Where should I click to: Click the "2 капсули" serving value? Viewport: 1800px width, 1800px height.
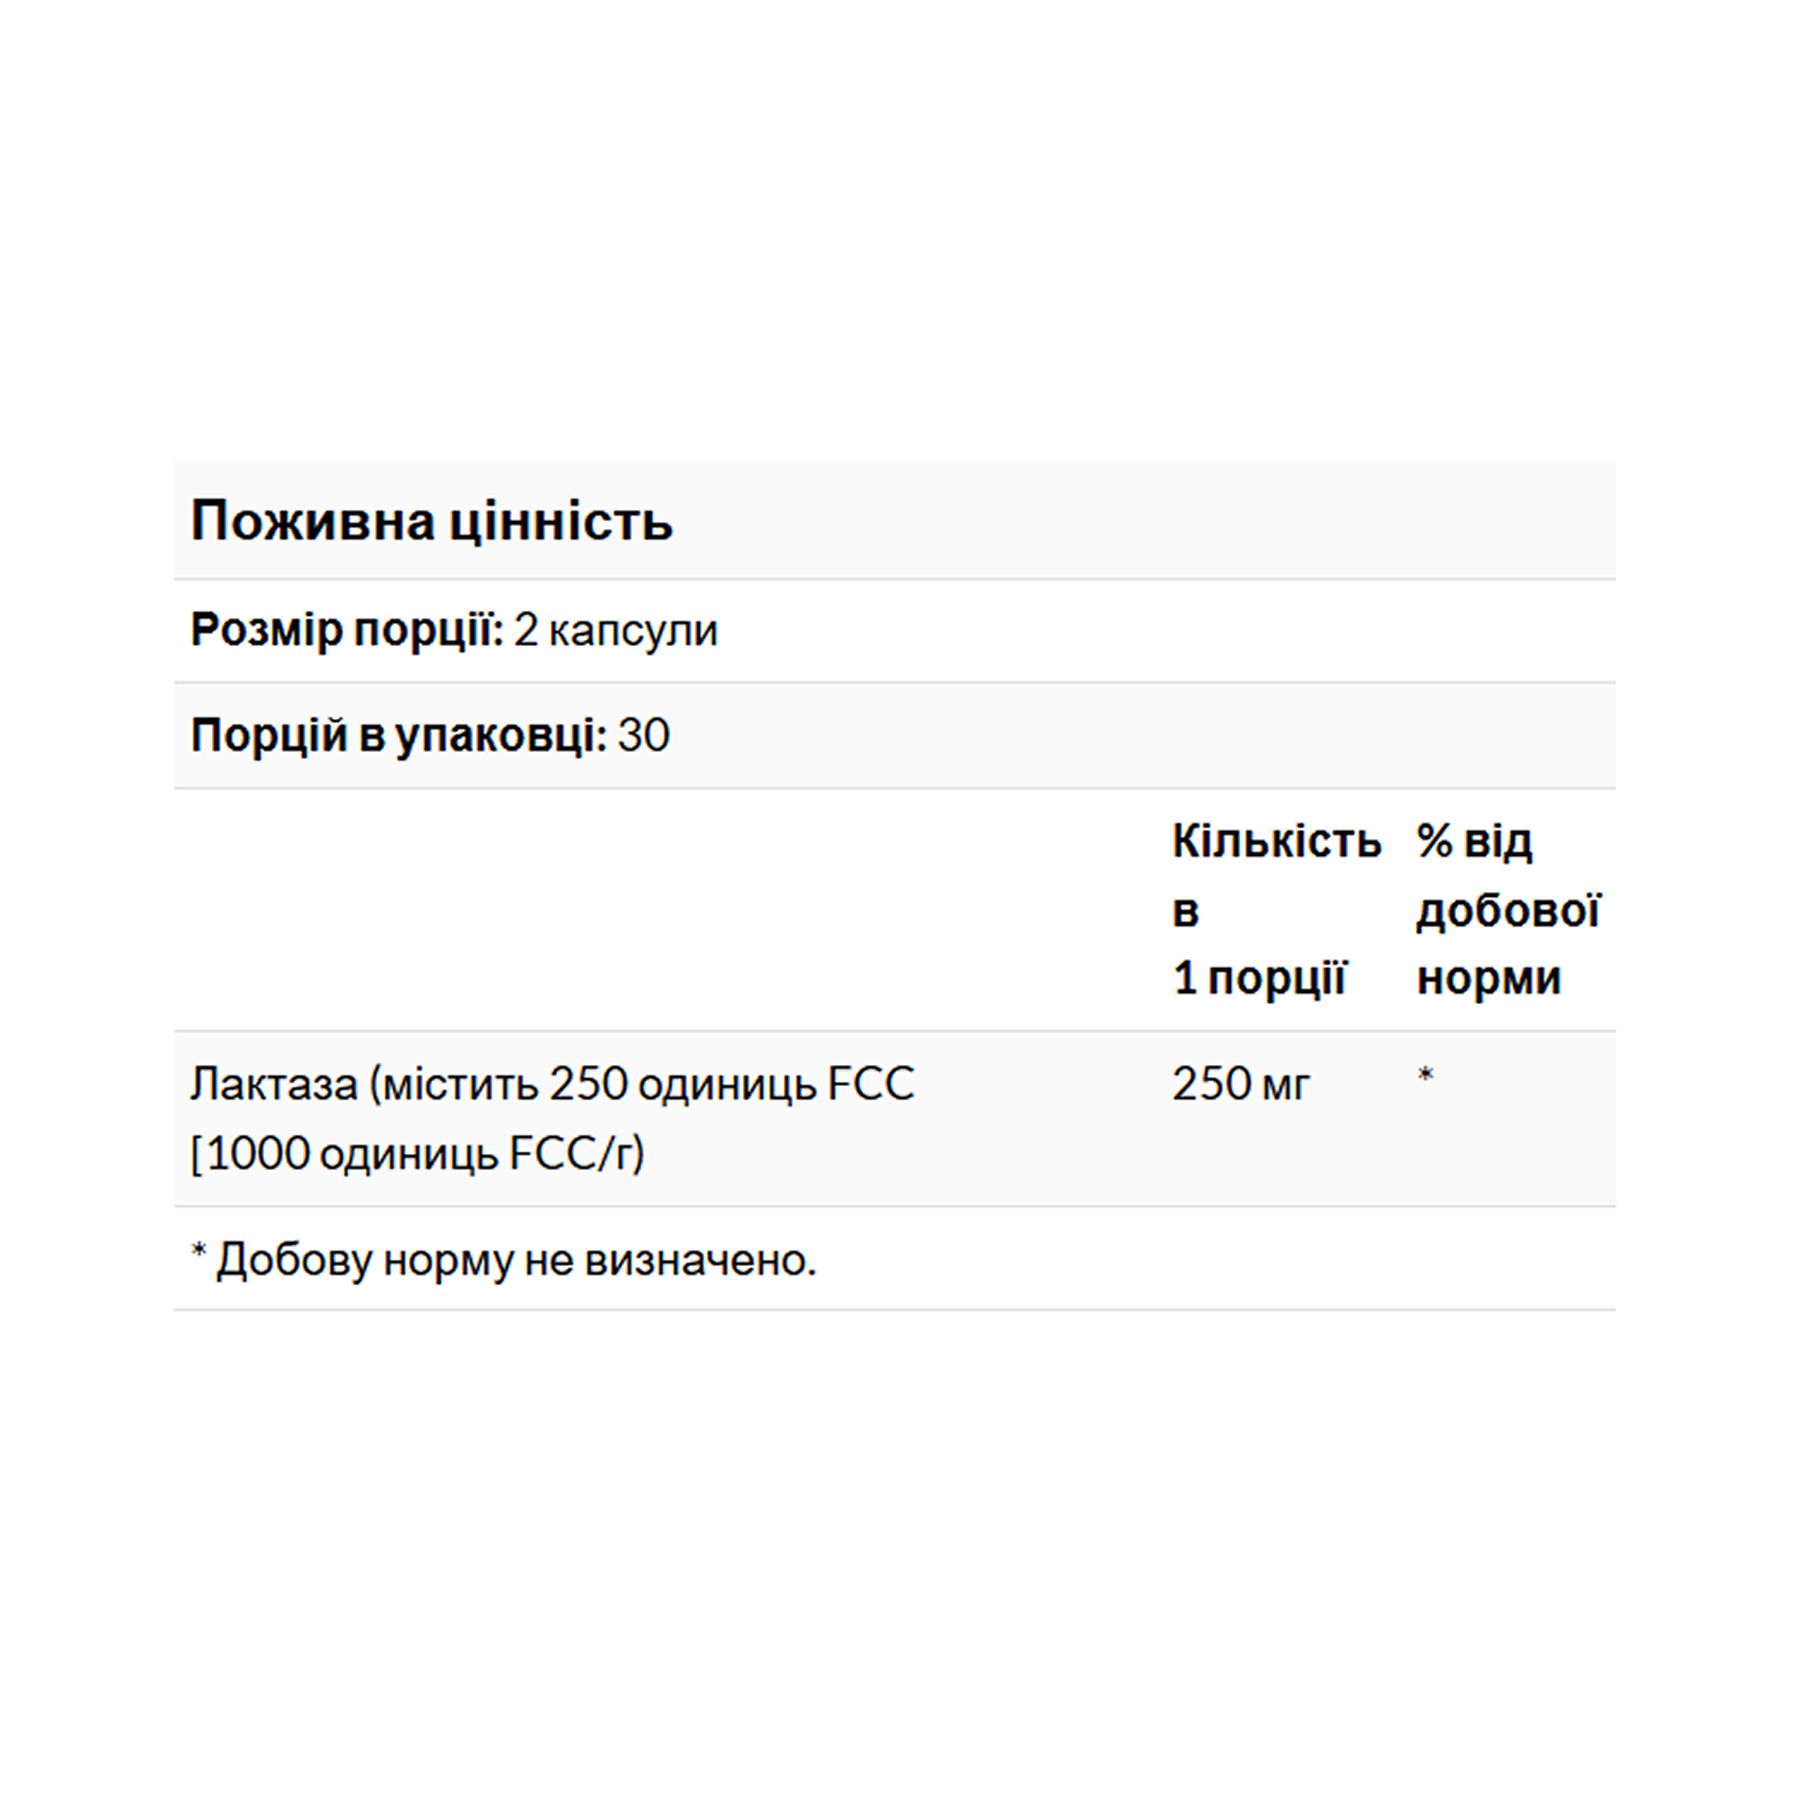coord(616,631)
